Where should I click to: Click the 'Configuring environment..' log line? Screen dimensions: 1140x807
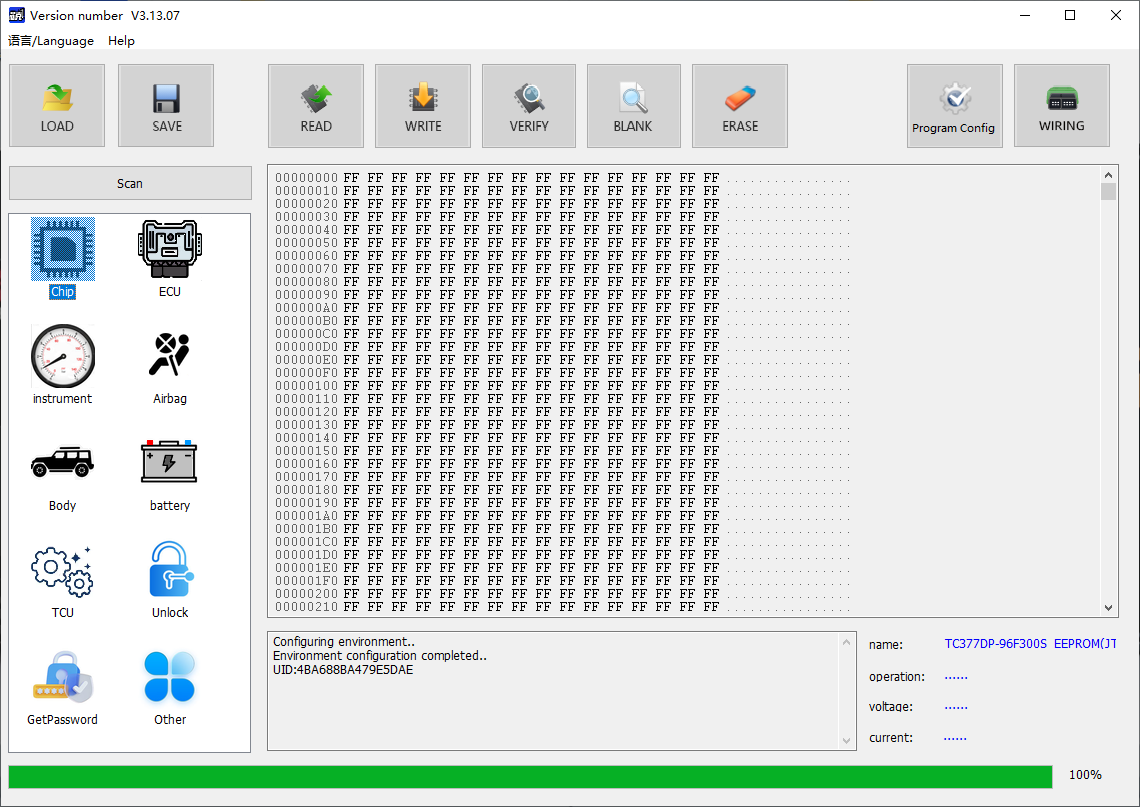(344, 641)
